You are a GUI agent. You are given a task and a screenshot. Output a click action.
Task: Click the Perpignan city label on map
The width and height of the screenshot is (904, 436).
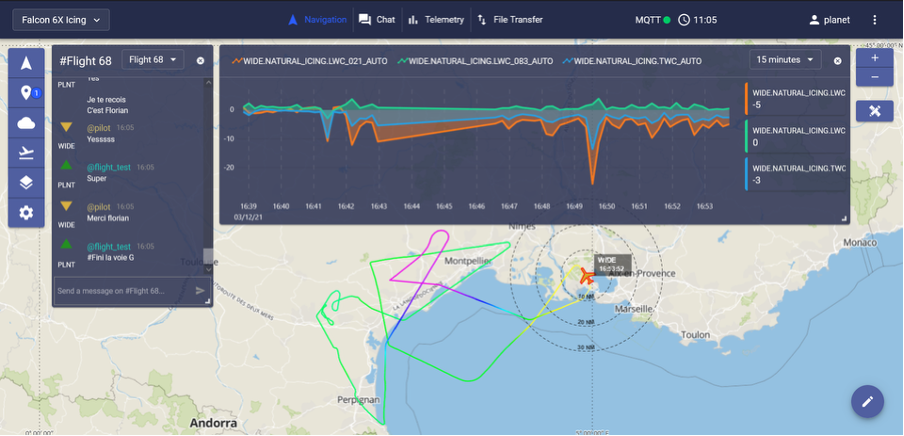(x=359, y=399)
